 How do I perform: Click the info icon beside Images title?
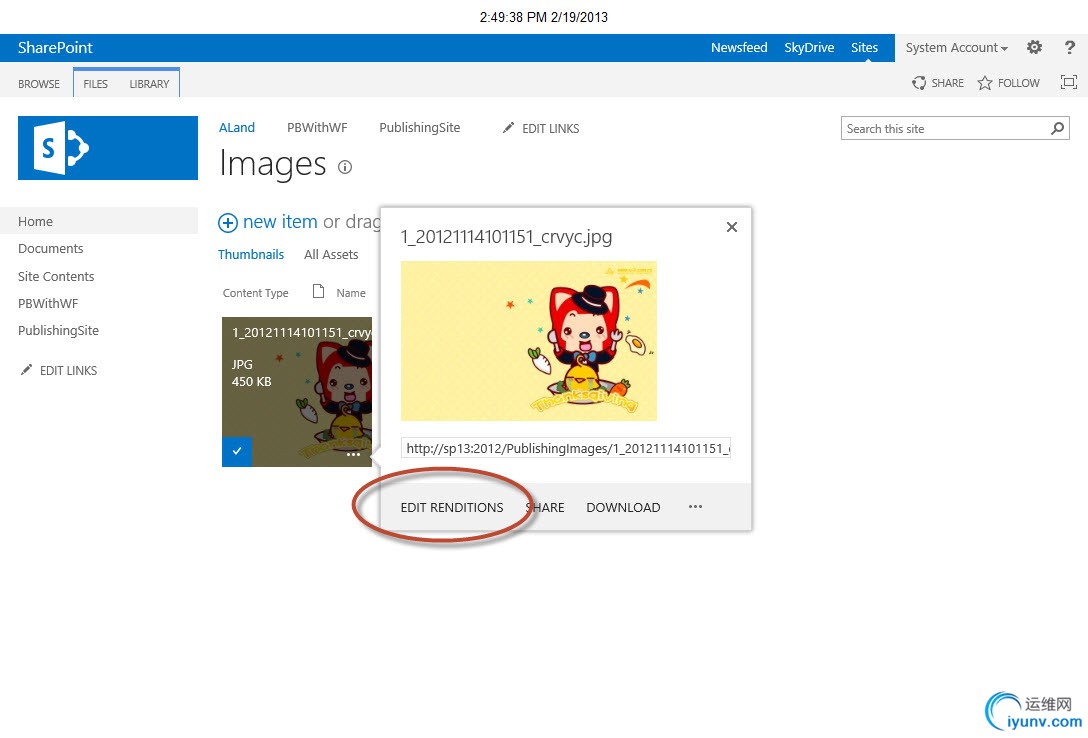click(345, 167)
